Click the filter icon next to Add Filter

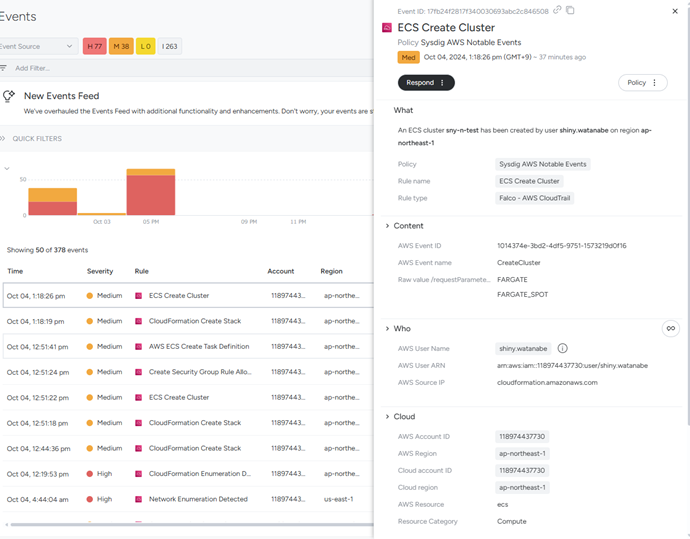(4, 68)
